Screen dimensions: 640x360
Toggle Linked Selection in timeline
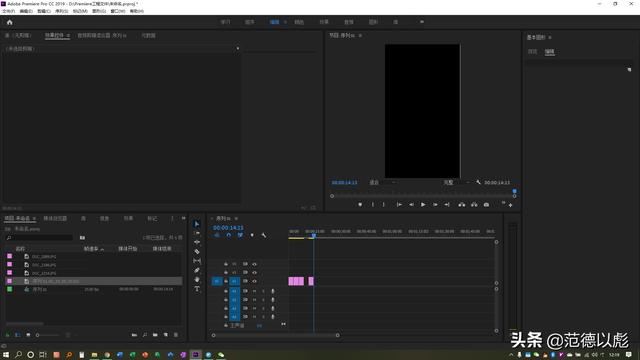coord(240,235)
